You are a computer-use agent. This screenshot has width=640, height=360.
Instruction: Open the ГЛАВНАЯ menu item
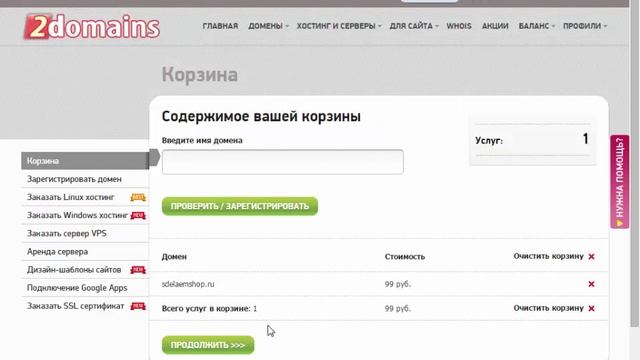click(x=220, y=26)
